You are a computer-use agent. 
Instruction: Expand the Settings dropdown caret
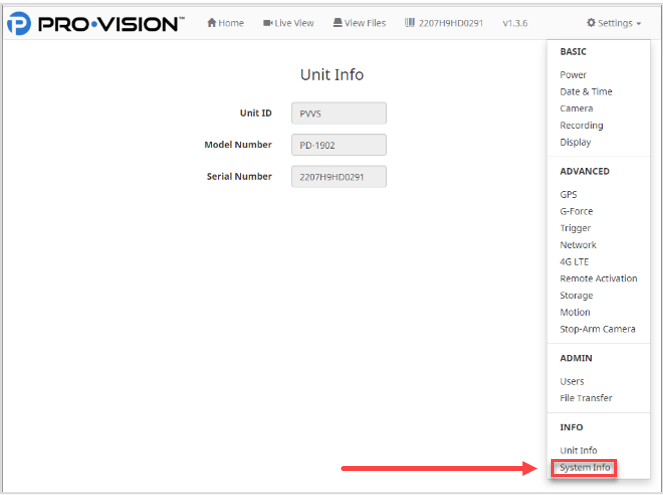(x=638, y=24)
